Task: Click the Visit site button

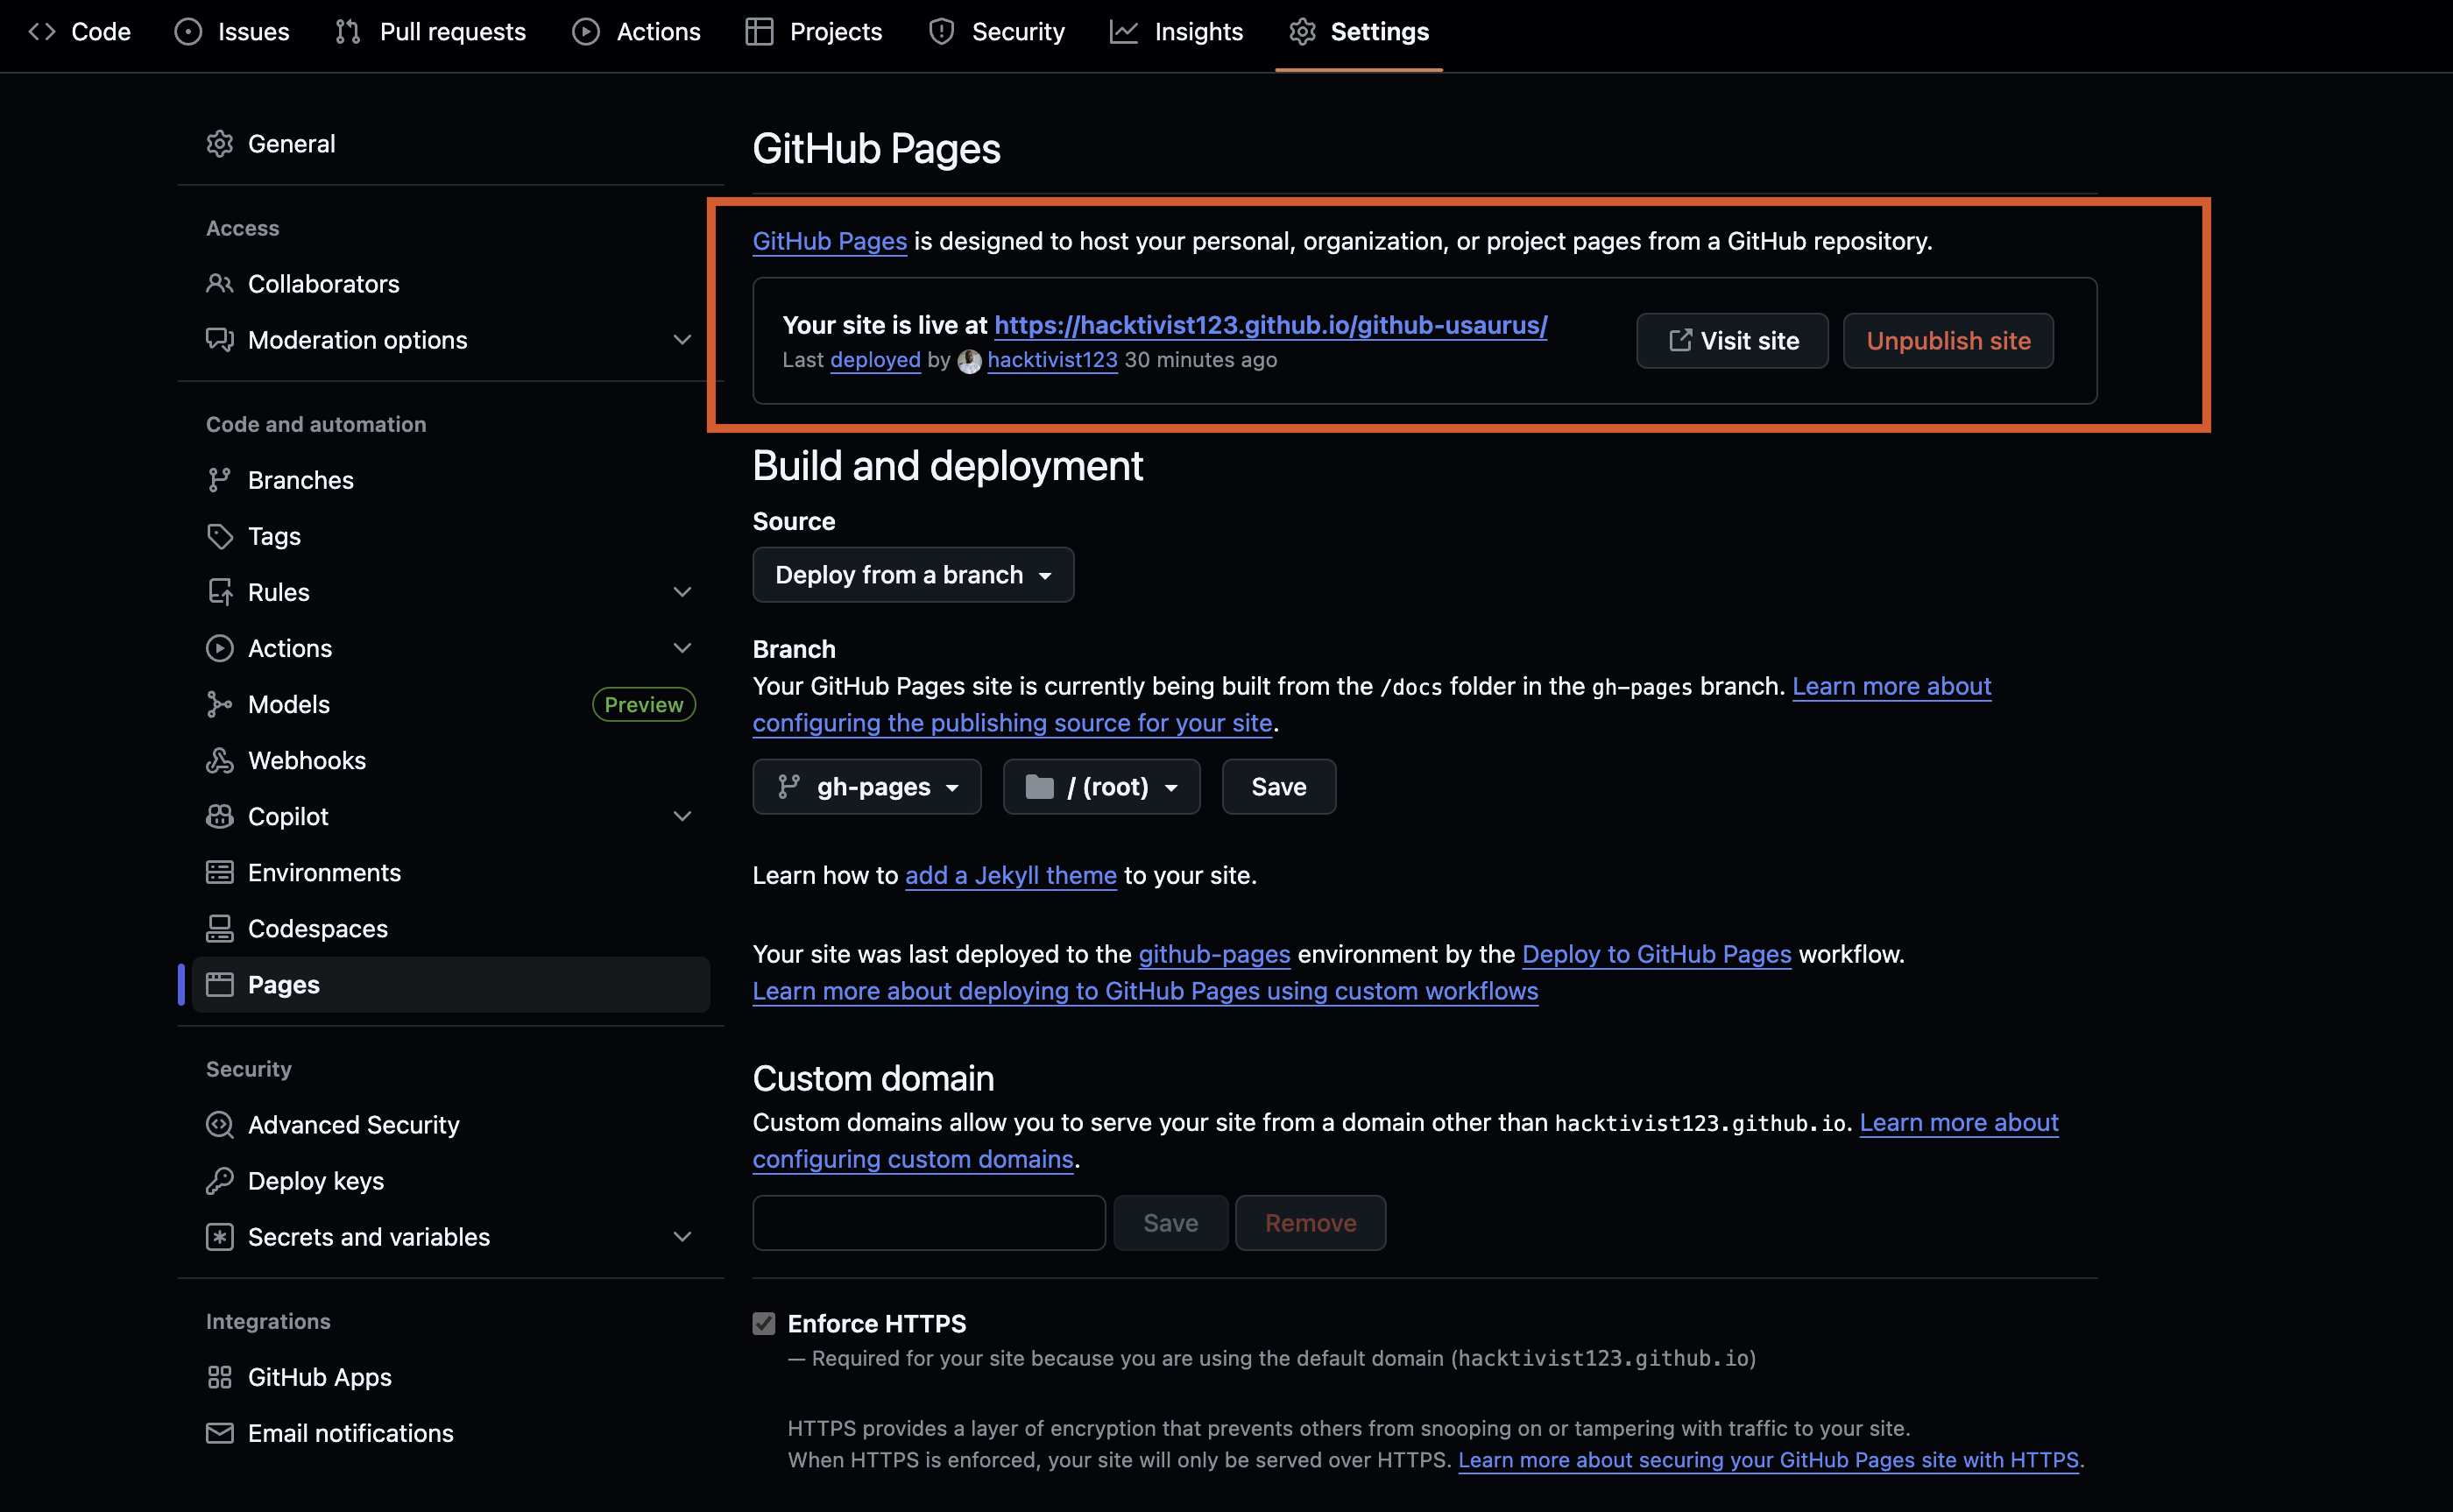Action: pos(1732,341)
